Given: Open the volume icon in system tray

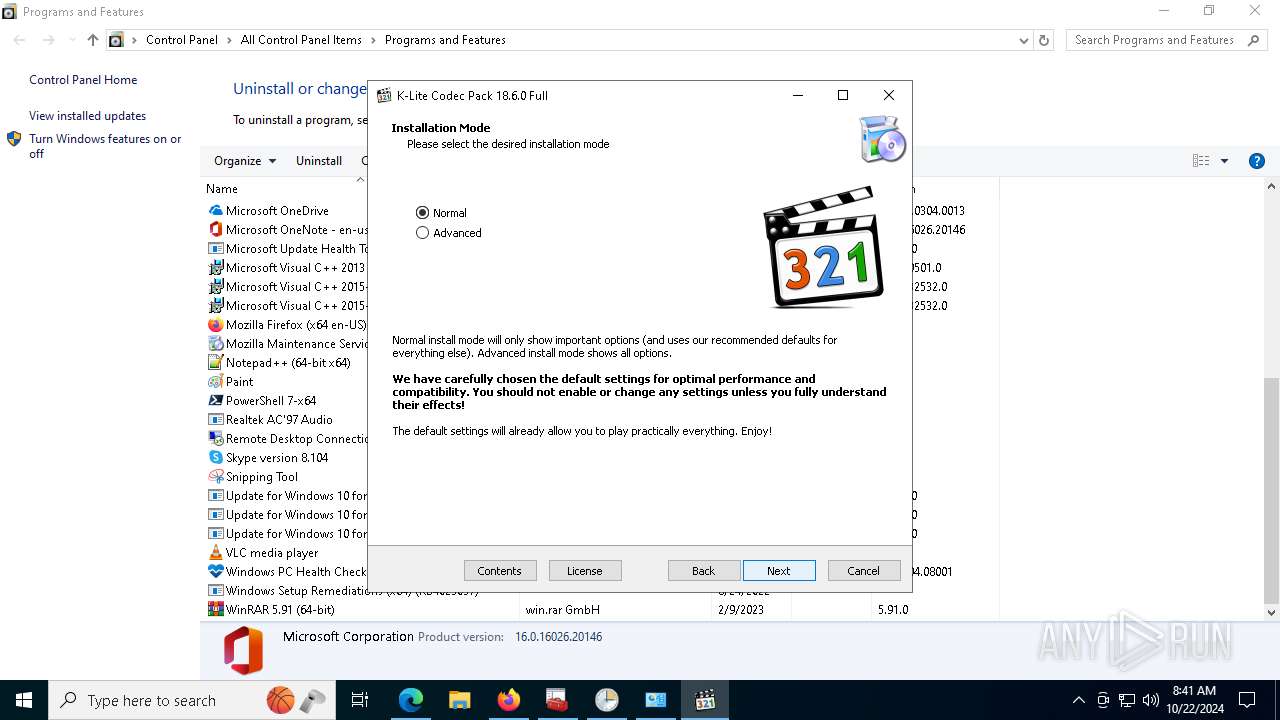Looking at the screenshot, I should tap(1151, 700).
